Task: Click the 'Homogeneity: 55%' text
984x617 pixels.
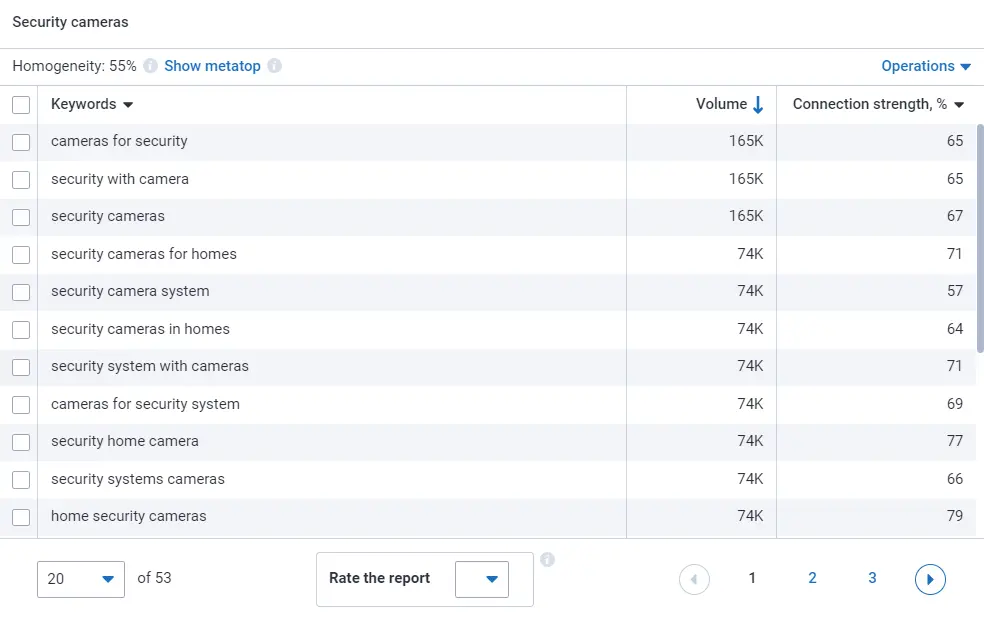Action: pos(74,66)
